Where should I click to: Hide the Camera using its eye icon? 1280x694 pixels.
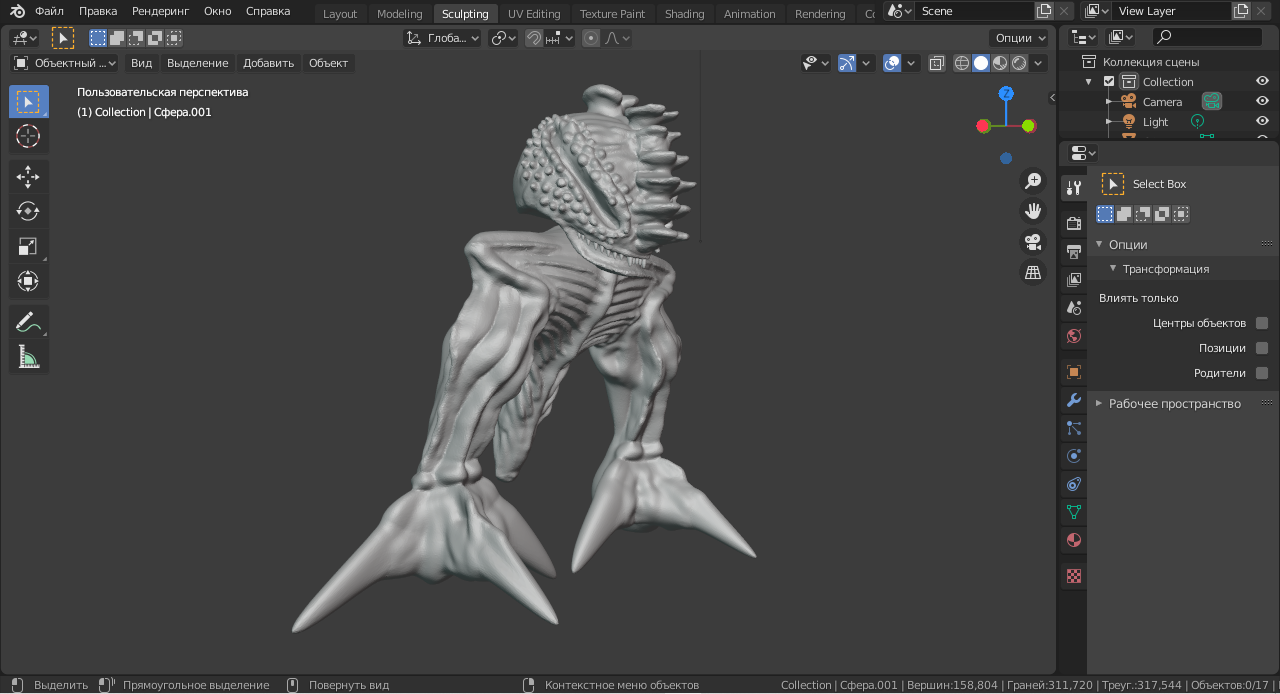(1262, 102)
